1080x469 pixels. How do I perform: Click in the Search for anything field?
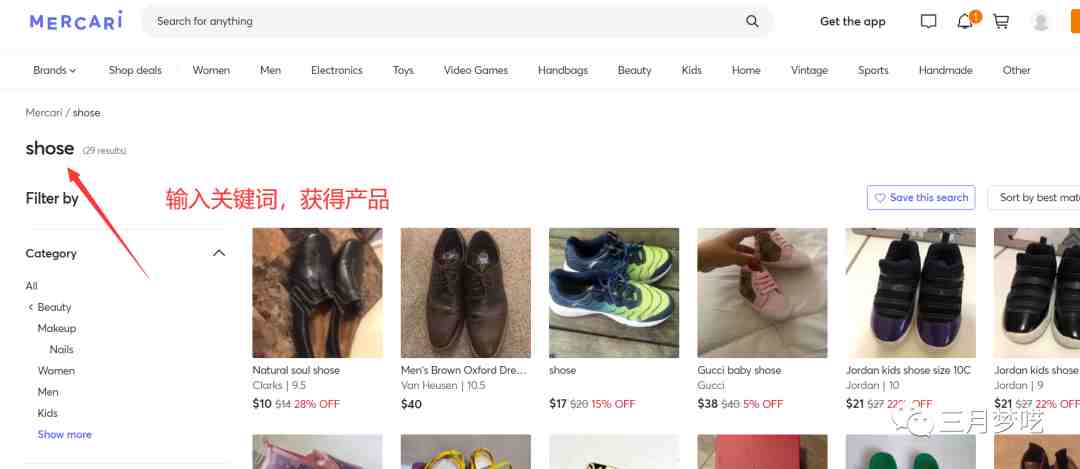click(x=448, y=21)
